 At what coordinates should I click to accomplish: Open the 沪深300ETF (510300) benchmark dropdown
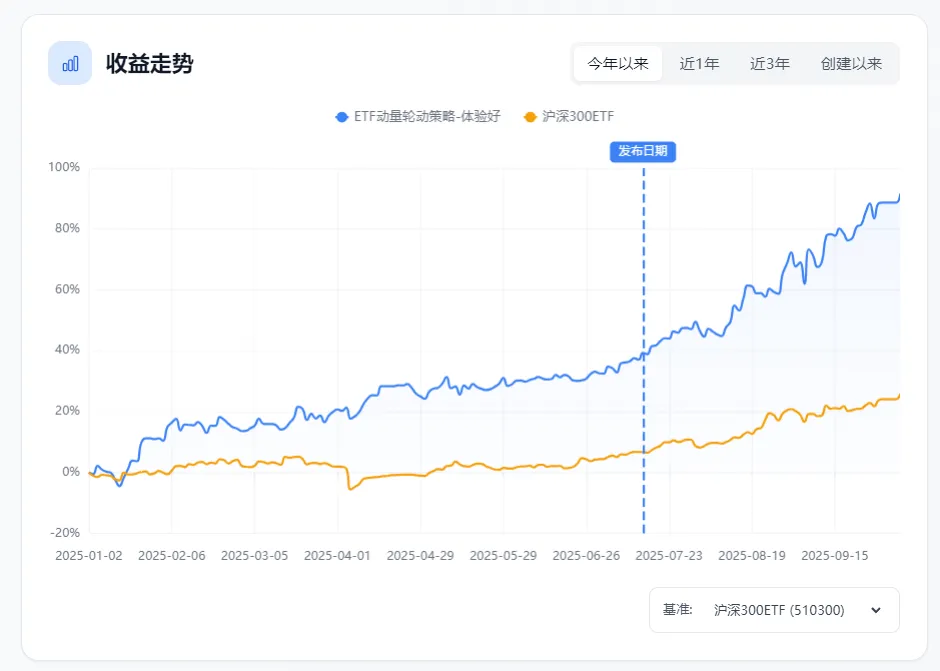pyautogui.click(x=780, y=610)
